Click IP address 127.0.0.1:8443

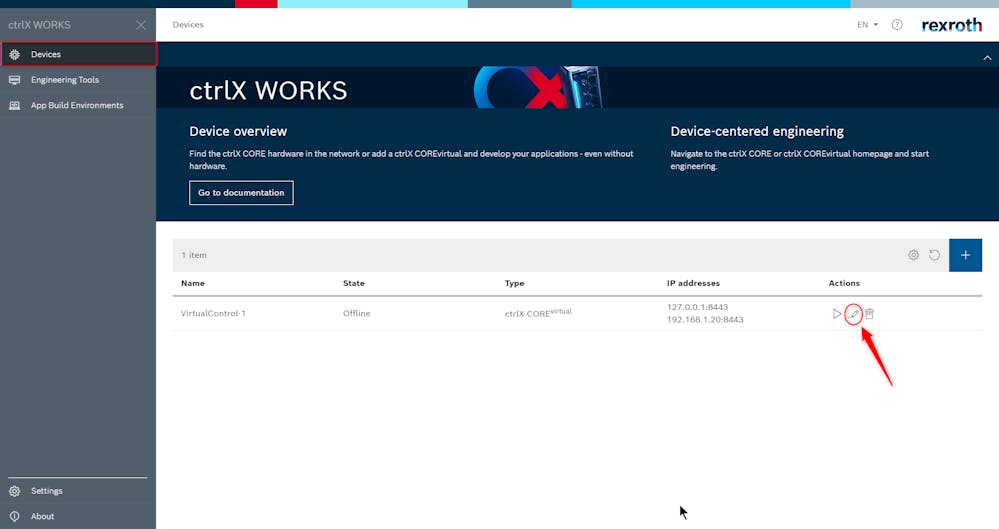[x=698, y=307]
